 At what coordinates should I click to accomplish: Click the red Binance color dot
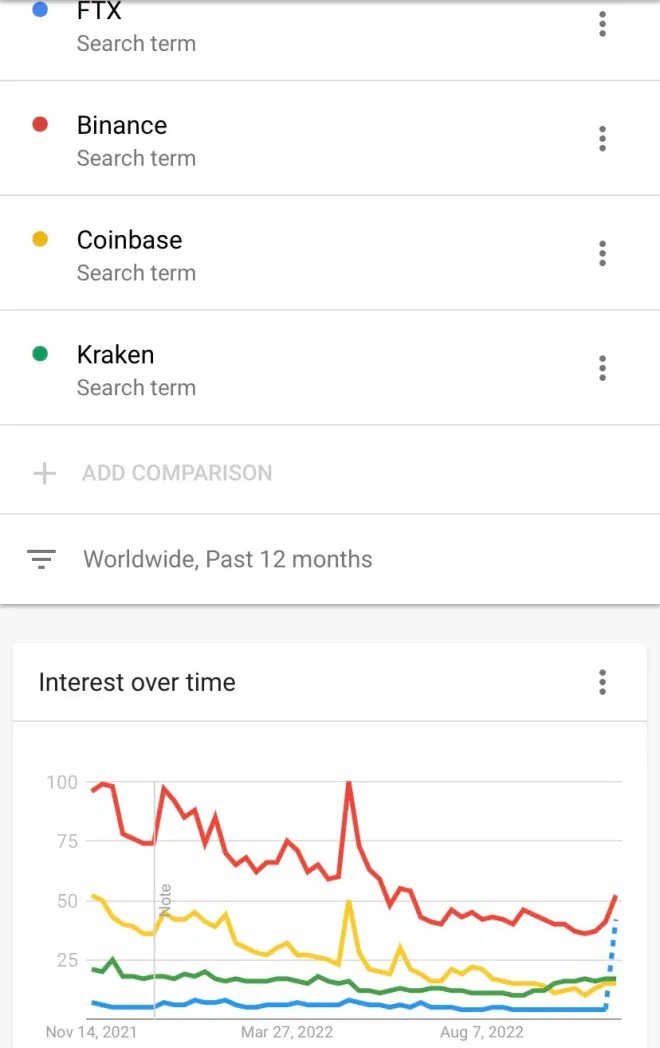click(x=40, y=125)
